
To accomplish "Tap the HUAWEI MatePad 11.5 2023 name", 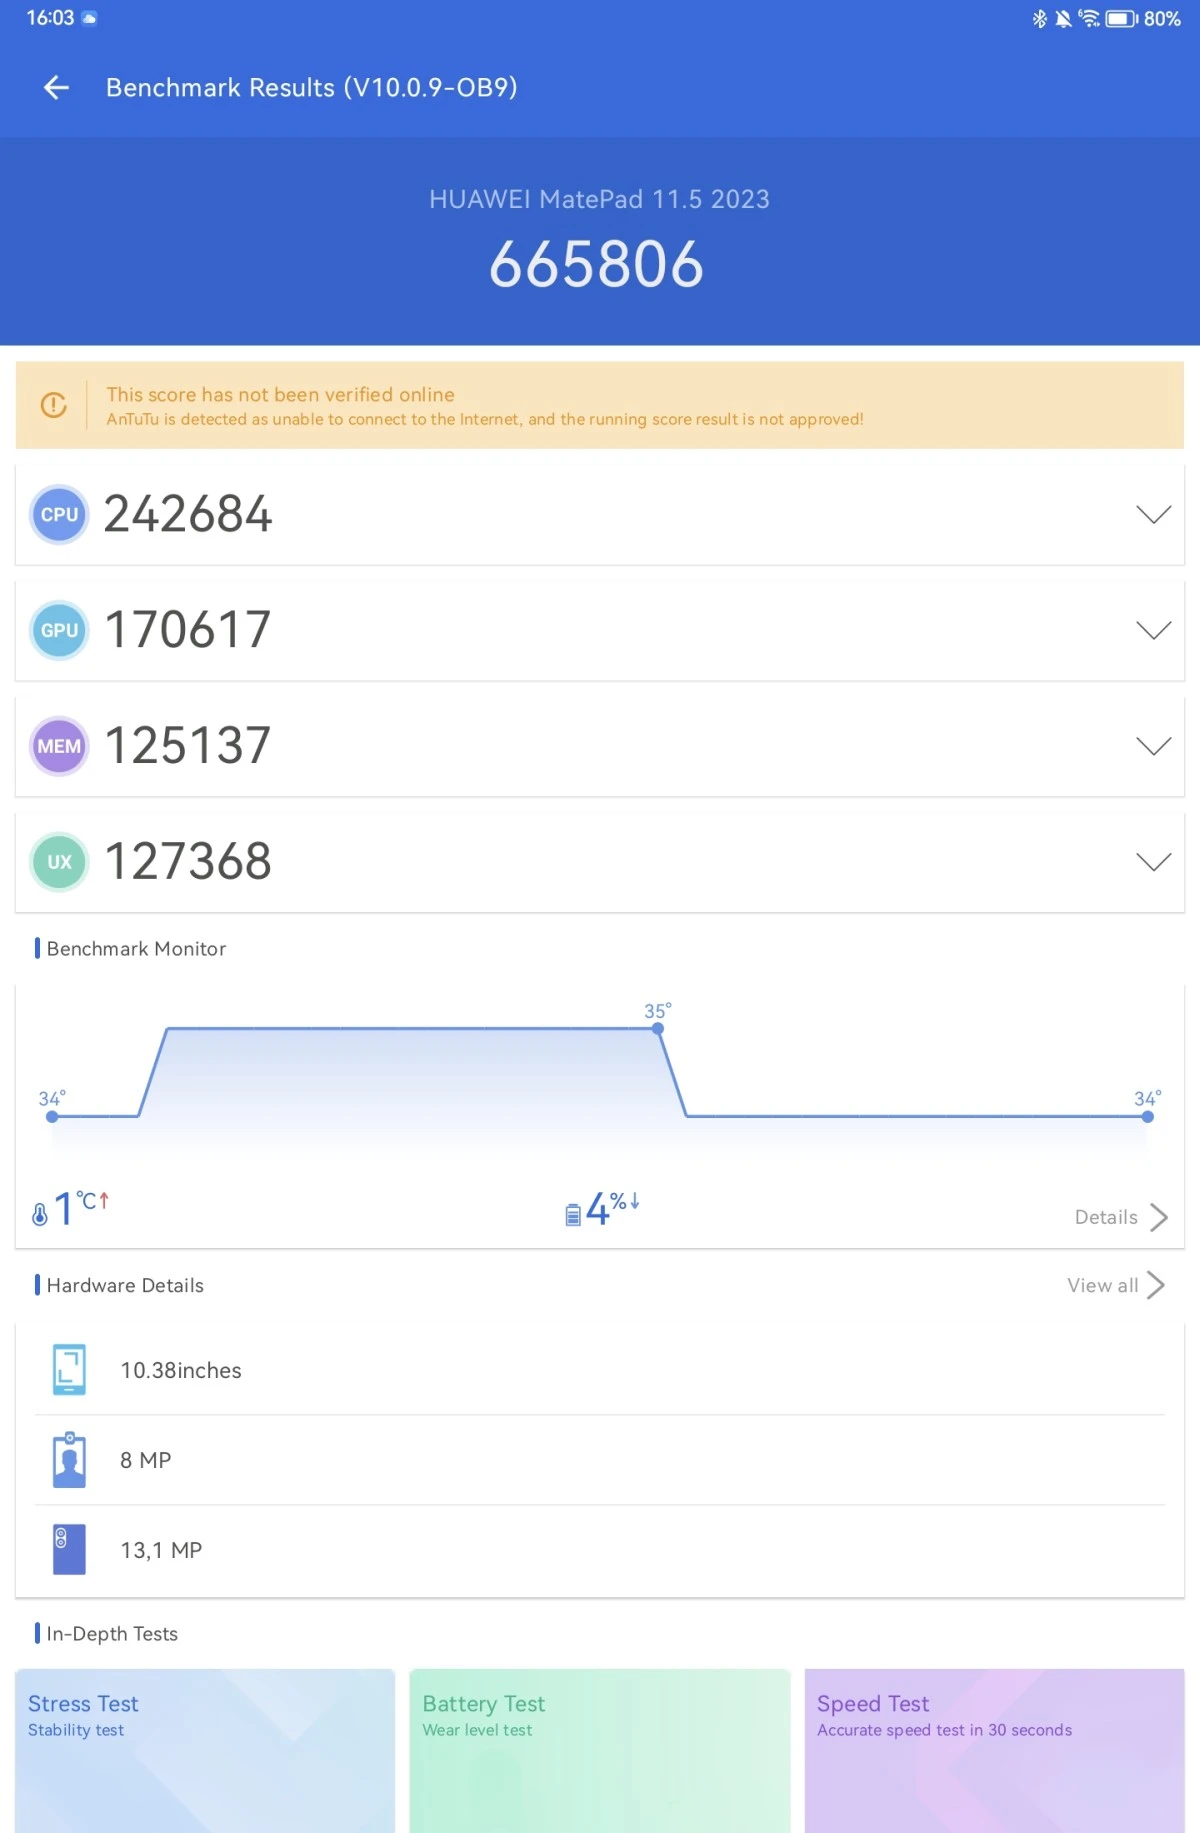I will coord(599,199).
